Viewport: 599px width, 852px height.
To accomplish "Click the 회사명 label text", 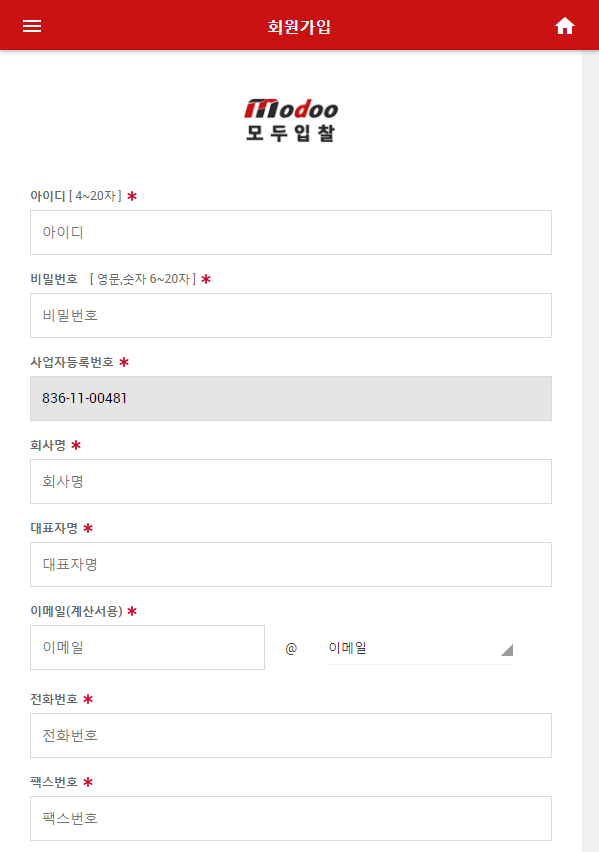I will [x=48, y=445].
